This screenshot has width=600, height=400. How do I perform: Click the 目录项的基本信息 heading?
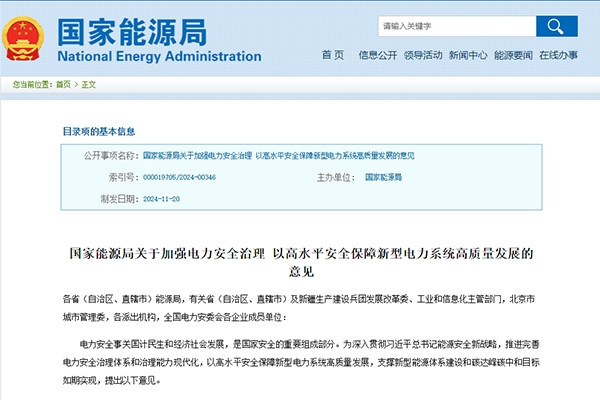pos(99,131)
